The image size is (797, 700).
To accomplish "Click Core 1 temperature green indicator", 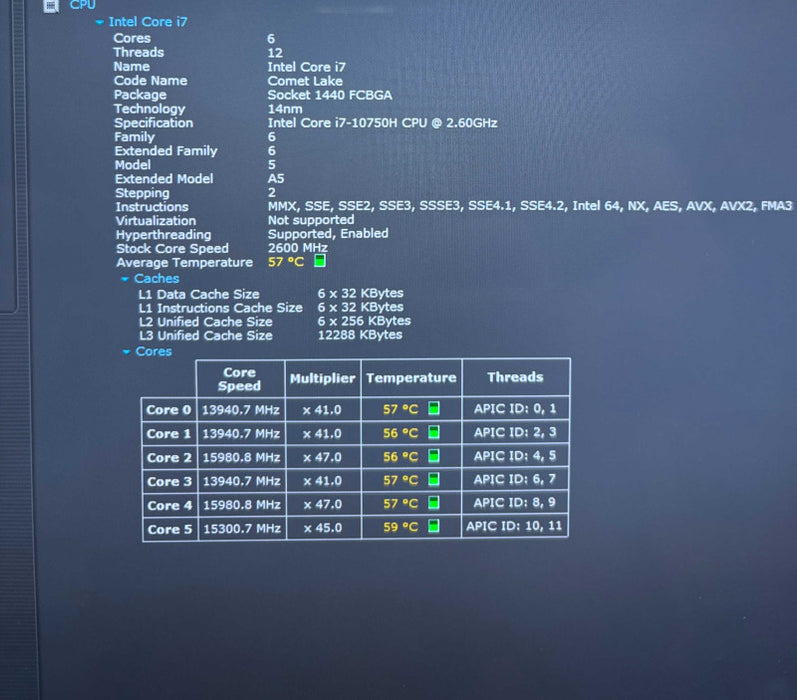I will (434, 432).
